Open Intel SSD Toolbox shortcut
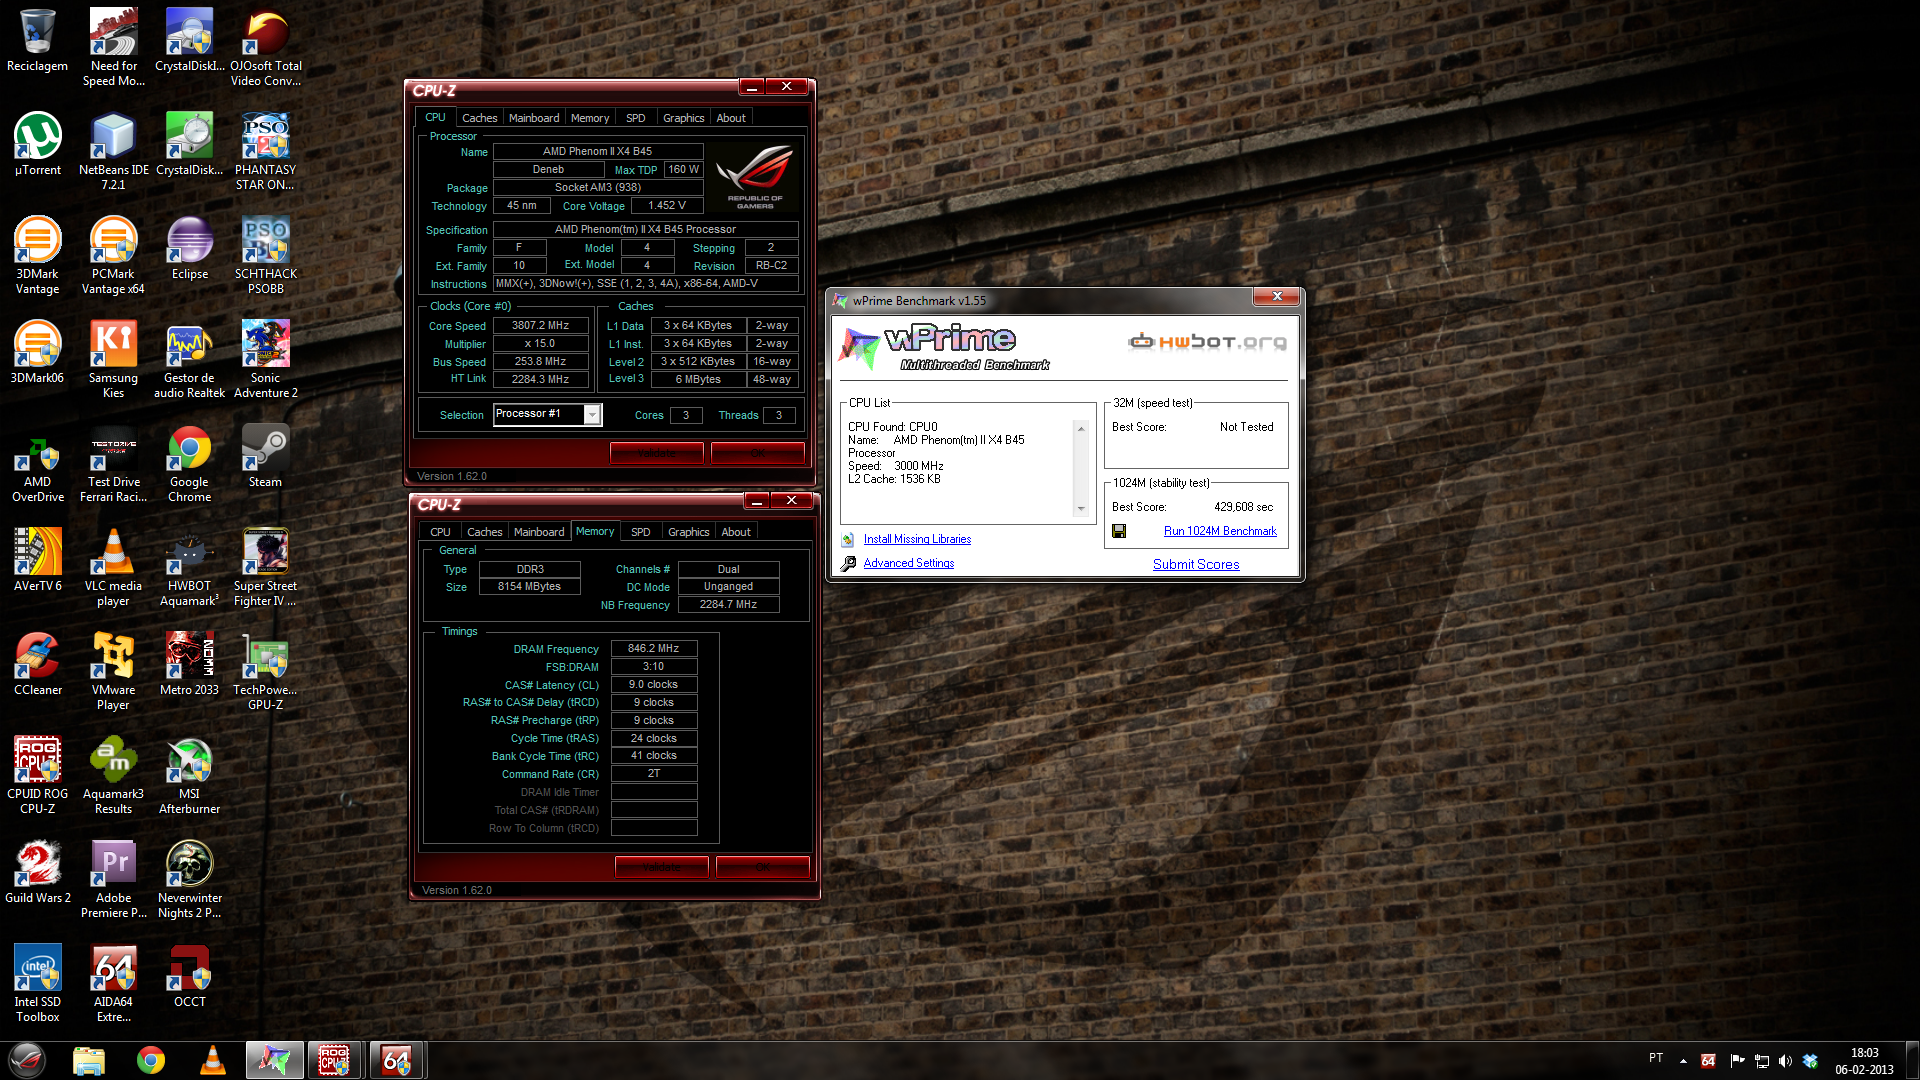 37,983
